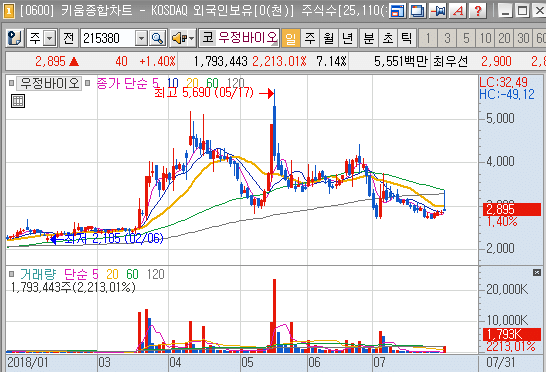Click the 최우선 label
Image resolution: width=546 pixels, height=372 pixels.
point(450,62)
